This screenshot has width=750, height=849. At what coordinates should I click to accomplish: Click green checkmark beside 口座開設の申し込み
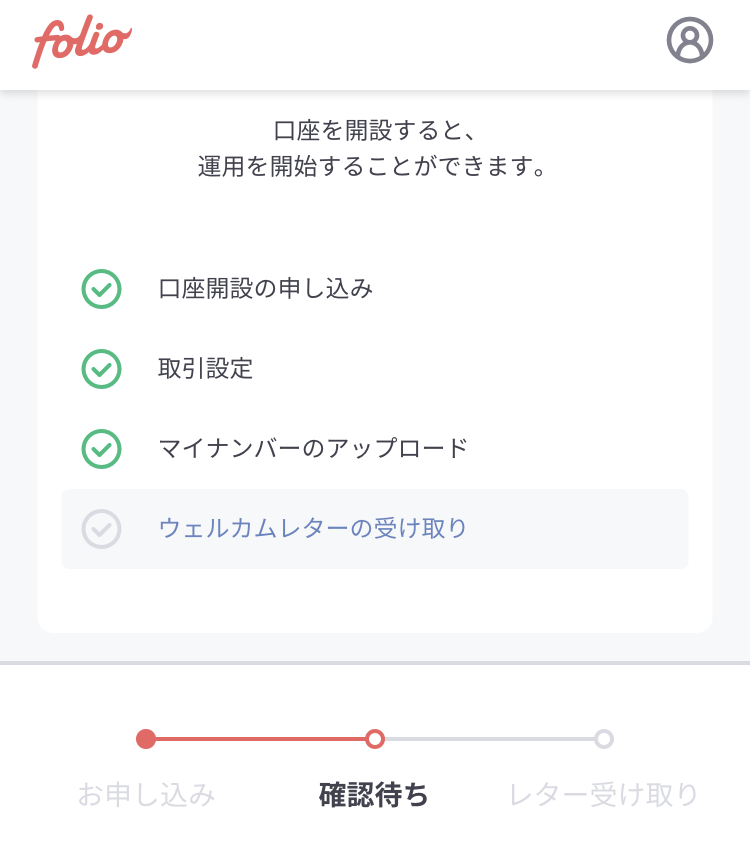101,289
